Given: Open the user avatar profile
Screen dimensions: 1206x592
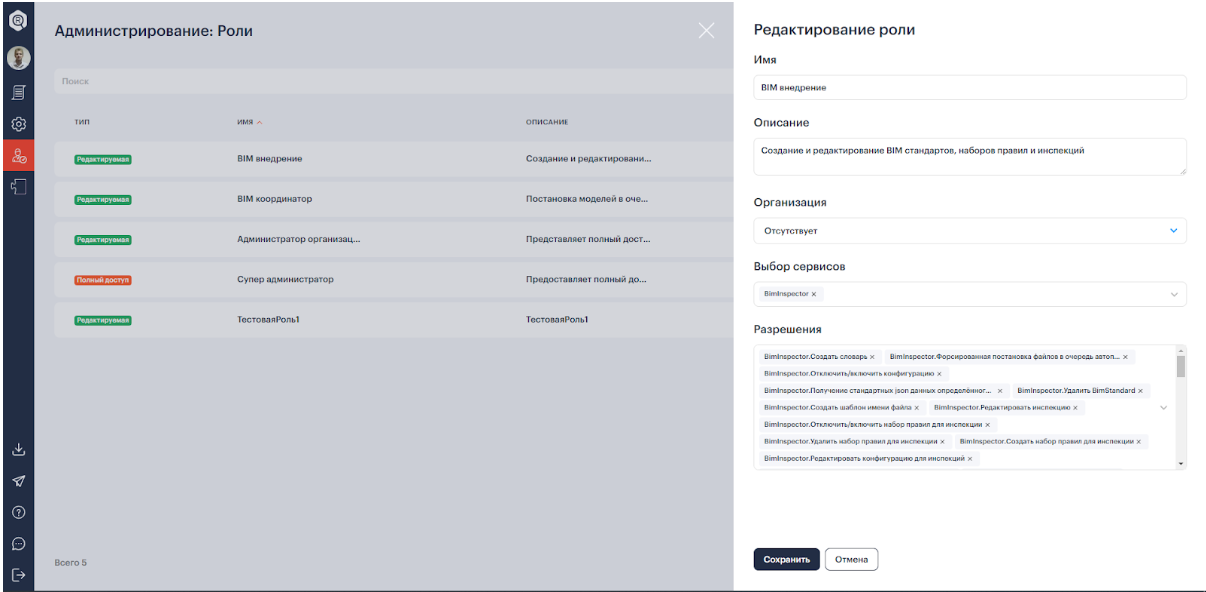Looking at the screenshot, I should (18, 58).
